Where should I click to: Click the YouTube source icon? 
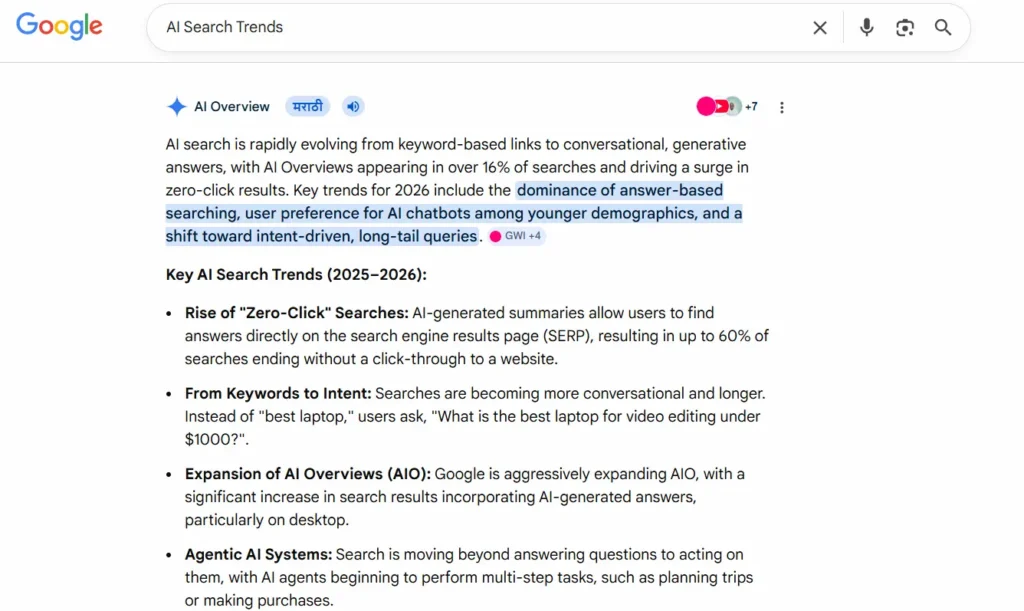721,106
